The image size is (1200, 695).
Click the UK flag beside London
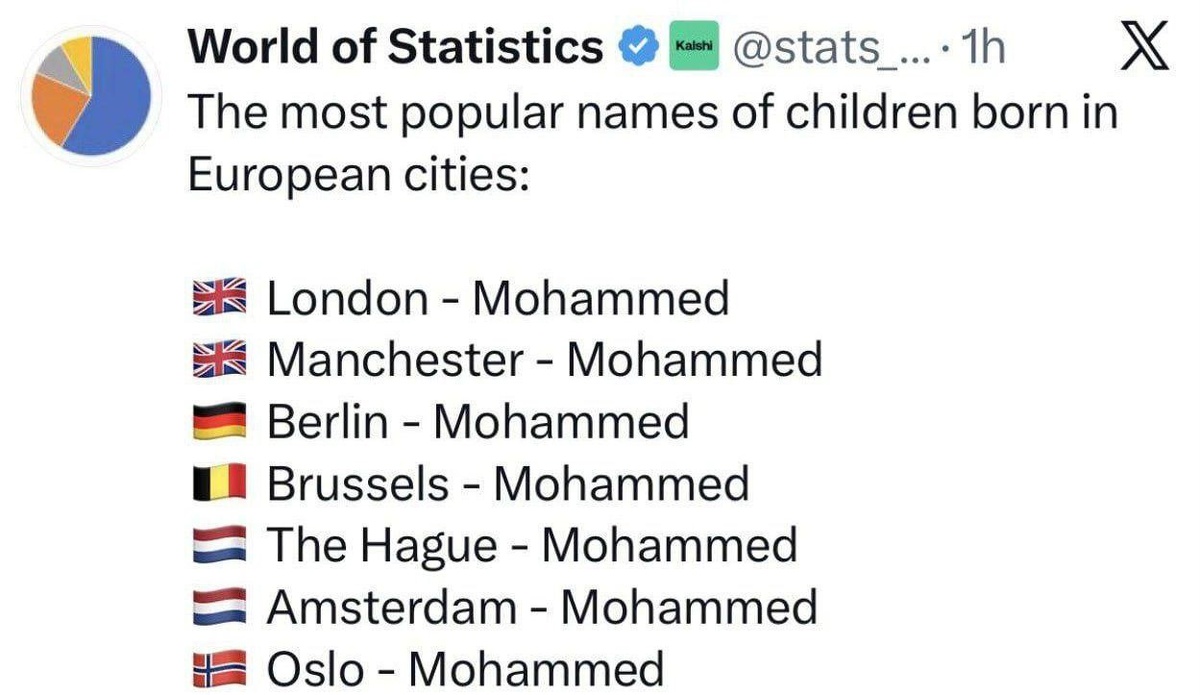218,298
